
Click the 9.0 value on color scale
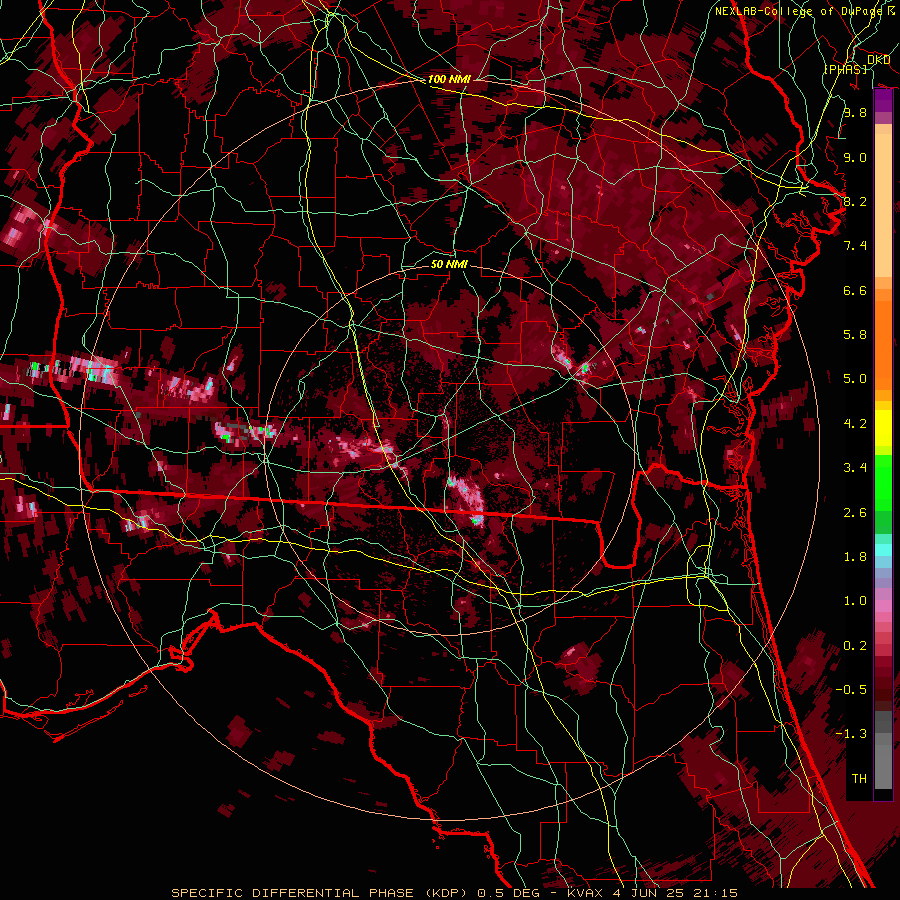(855, 157)
